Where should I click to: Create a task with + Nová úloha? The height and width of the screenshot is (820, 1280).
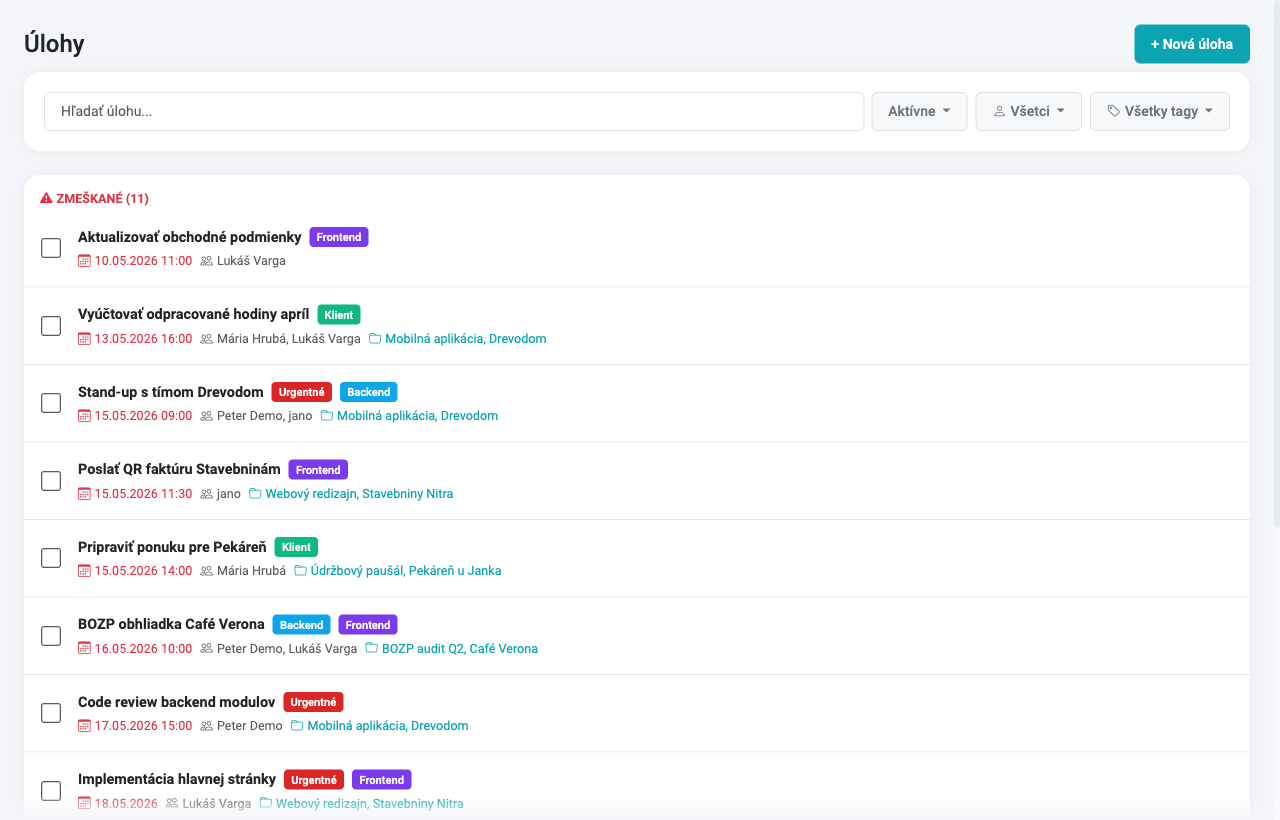click(1192, 44)
